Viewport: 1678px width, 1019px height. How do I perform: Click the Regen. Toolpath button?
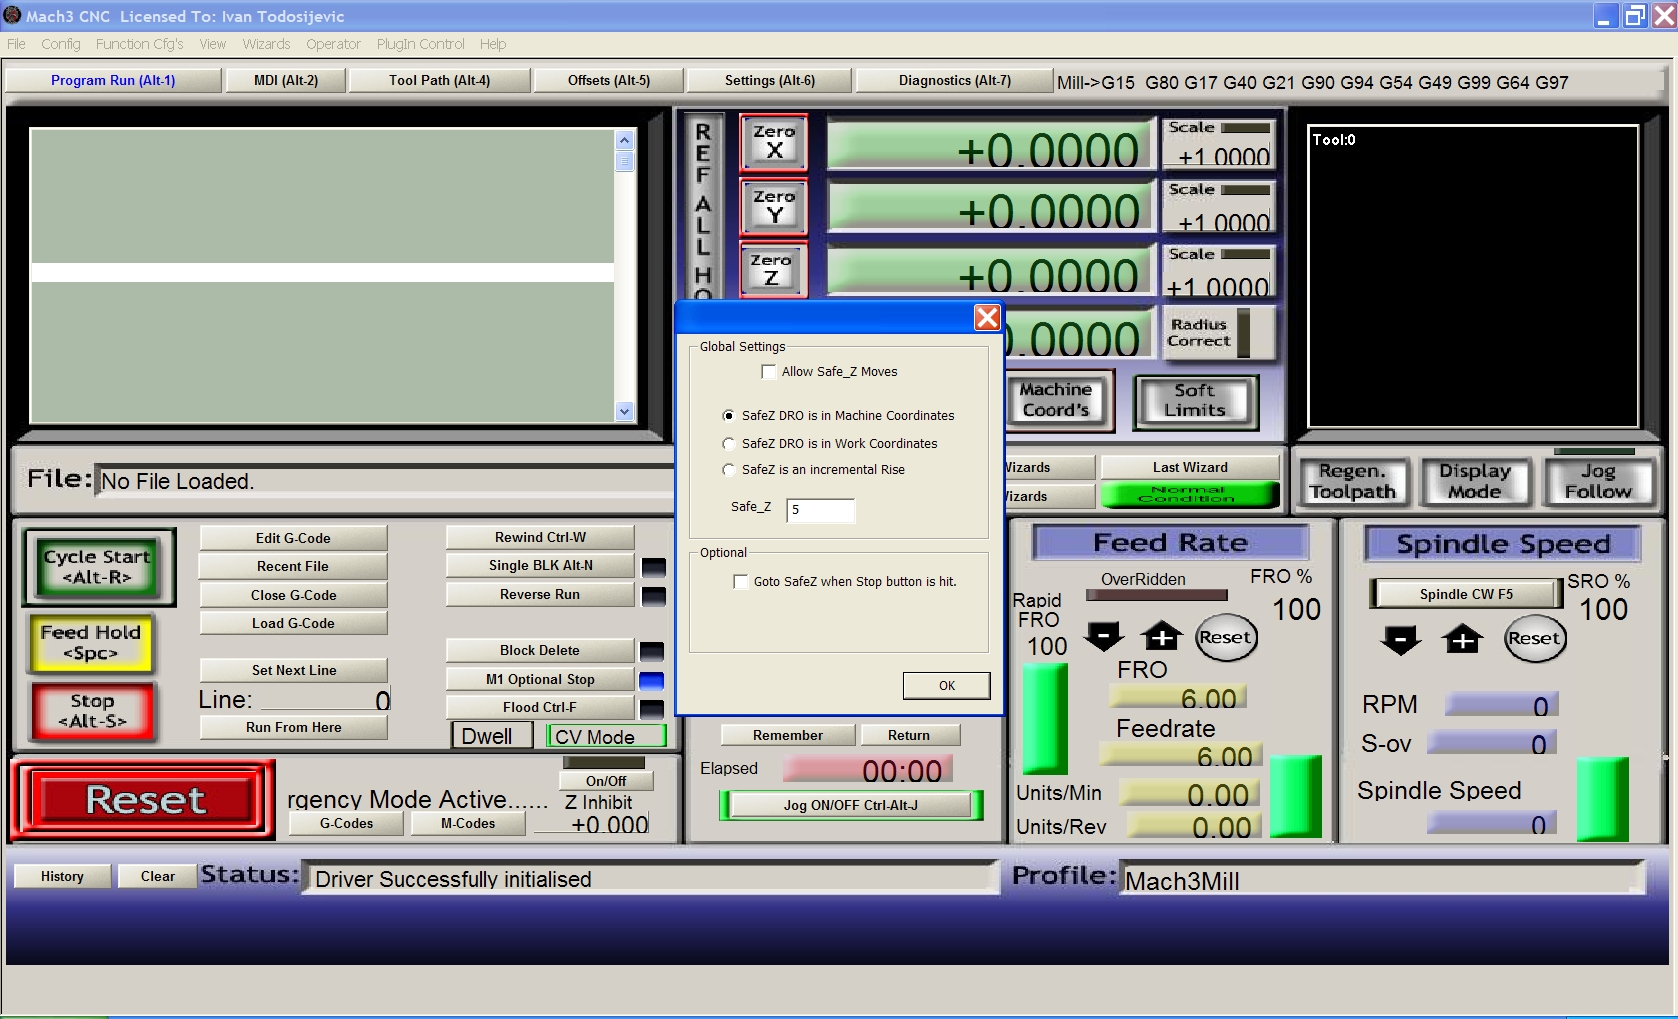(x=1352, y=481)
